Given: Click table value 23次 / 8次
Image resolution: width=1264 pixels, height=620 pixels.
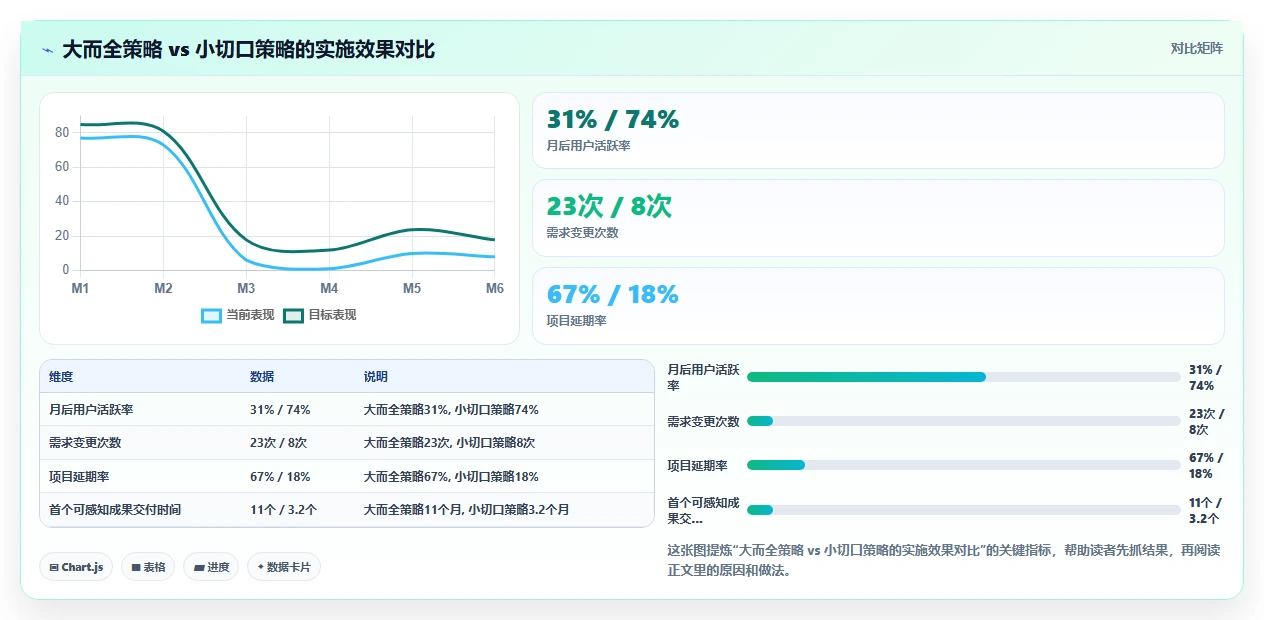Looking at the screenshot, I should tap(278, 443).
